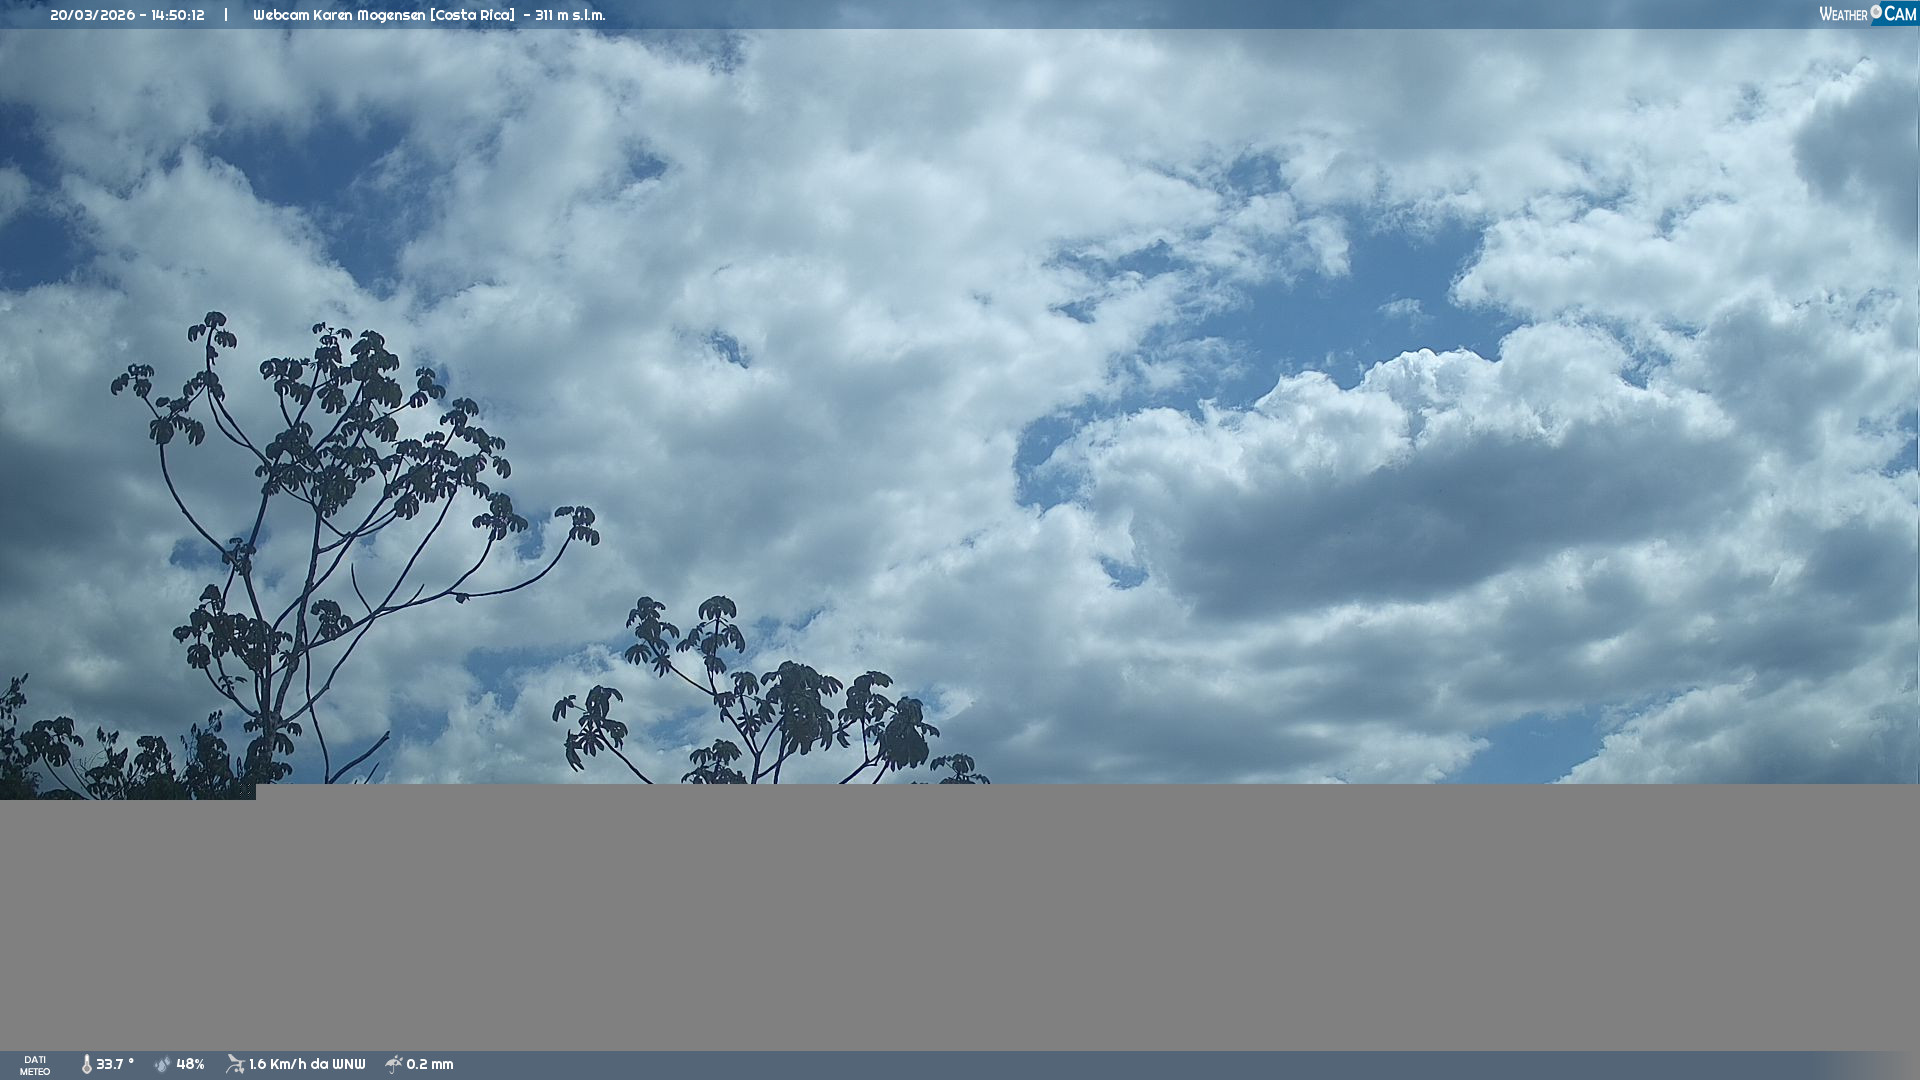Click the rain umbrella icon
The height and width of the screenshot is (1080, 1920).
click(394, 1065)
